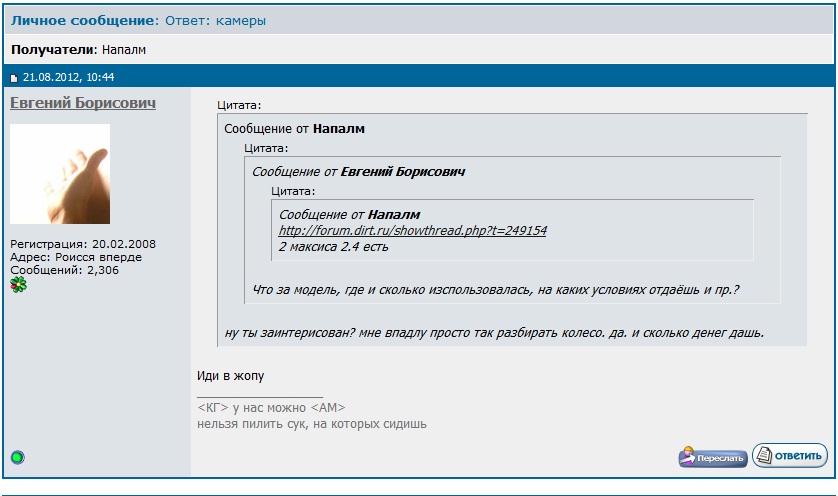The height and width of the screenshot is (496, 838).
Task: Click the recipient name Напалм
Action: tap(124, 50)
